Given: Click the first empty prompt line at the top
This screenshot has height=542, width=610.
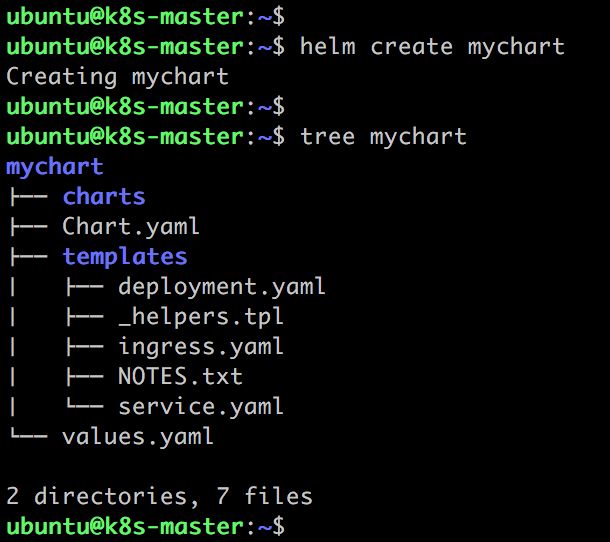Looking at the screenshot, I should point(145,17).
